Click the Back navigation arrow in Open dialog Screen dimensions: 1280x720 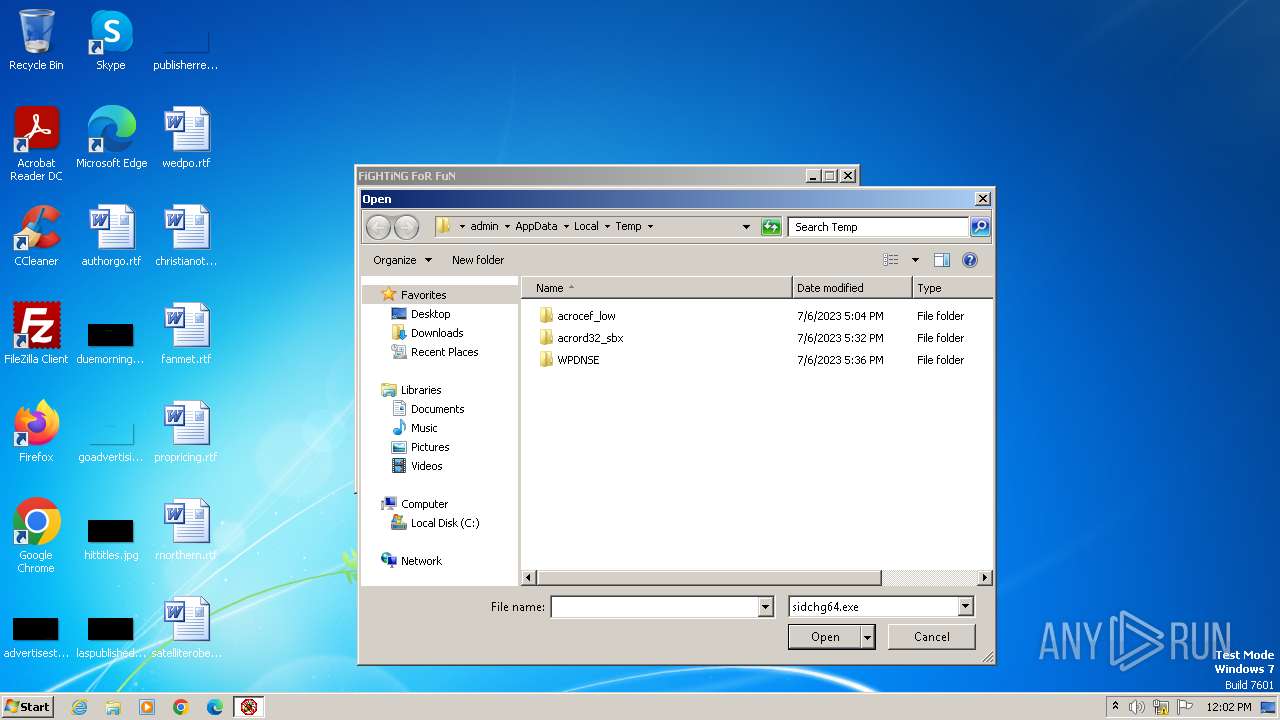(x=378, y=227)
